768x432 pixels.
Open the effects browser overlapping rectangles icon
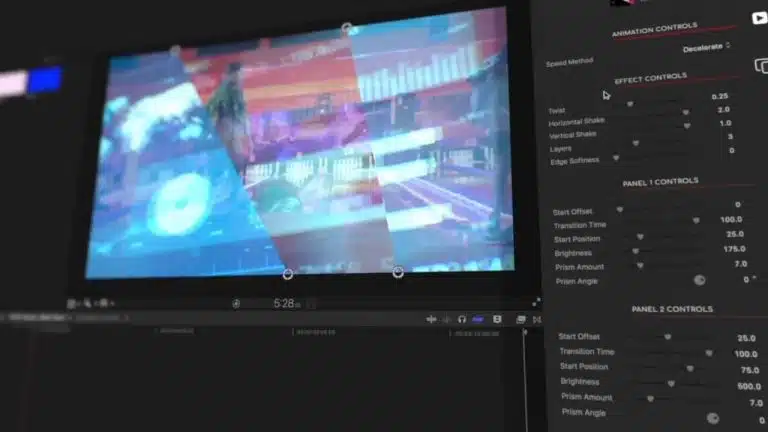(521, 319)
